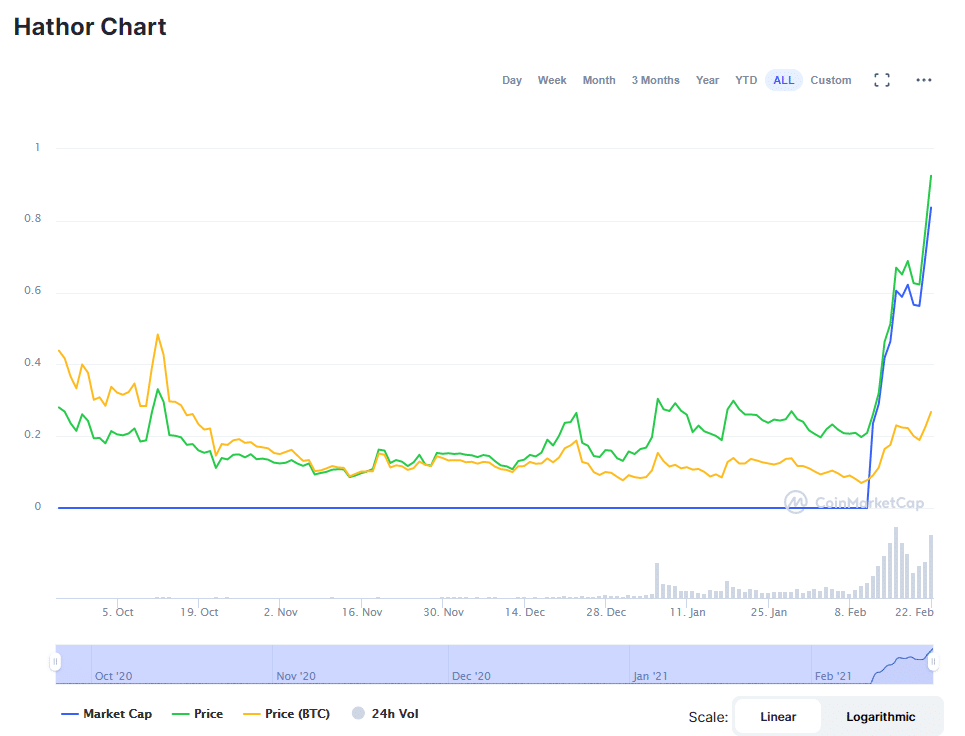Switch chart to Year range
The width and height of the screenshot is (965, 736).
pyautogui.click(x=707, y=80)
